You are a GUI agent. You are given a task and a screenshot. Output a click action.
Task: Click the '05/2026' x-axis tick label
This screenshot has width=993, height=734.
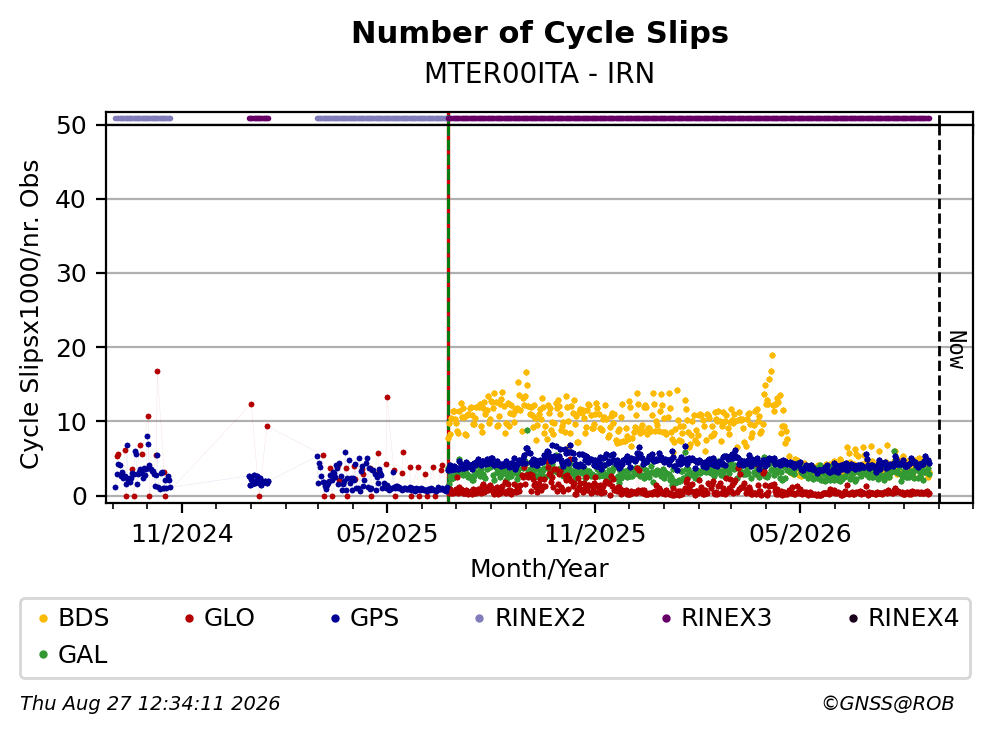pos(800,535)
